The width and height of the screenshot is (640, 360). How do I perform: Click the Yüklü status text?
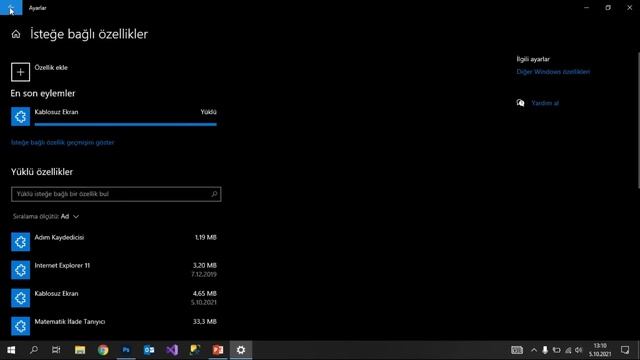pyautogui.click(x=209, y=112)
